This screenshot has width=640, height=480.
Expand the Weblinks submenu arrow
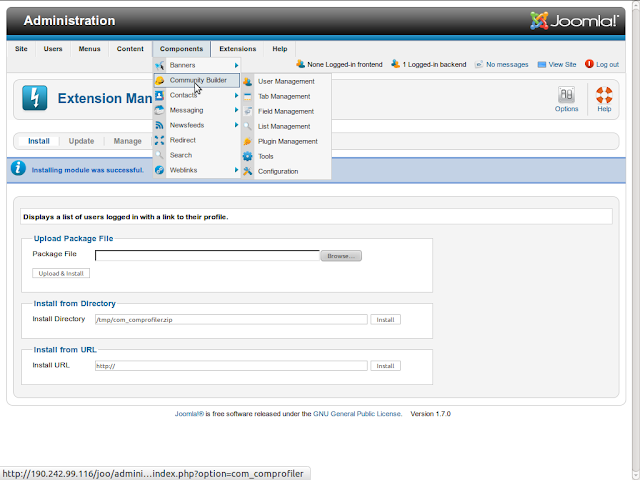236,170
